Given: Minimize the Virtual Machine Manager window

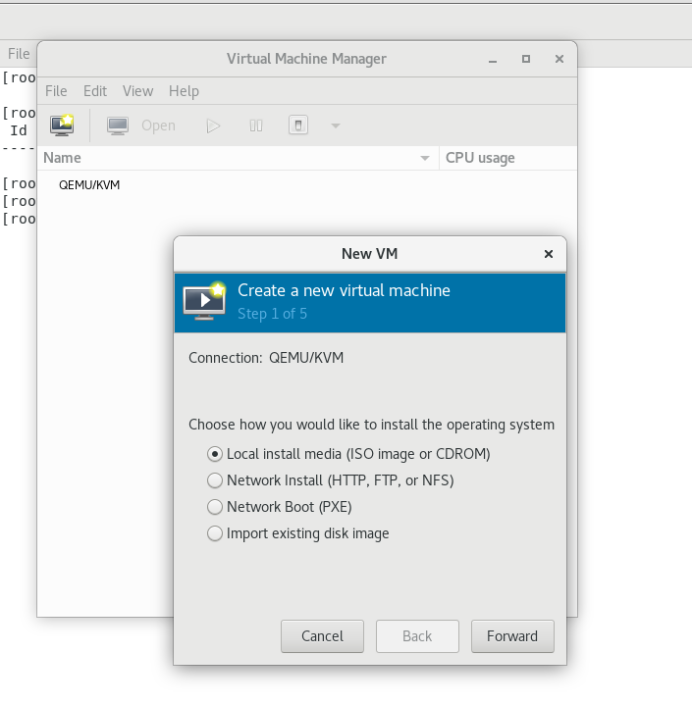Looking at the screenshot, I should point(493,59).
